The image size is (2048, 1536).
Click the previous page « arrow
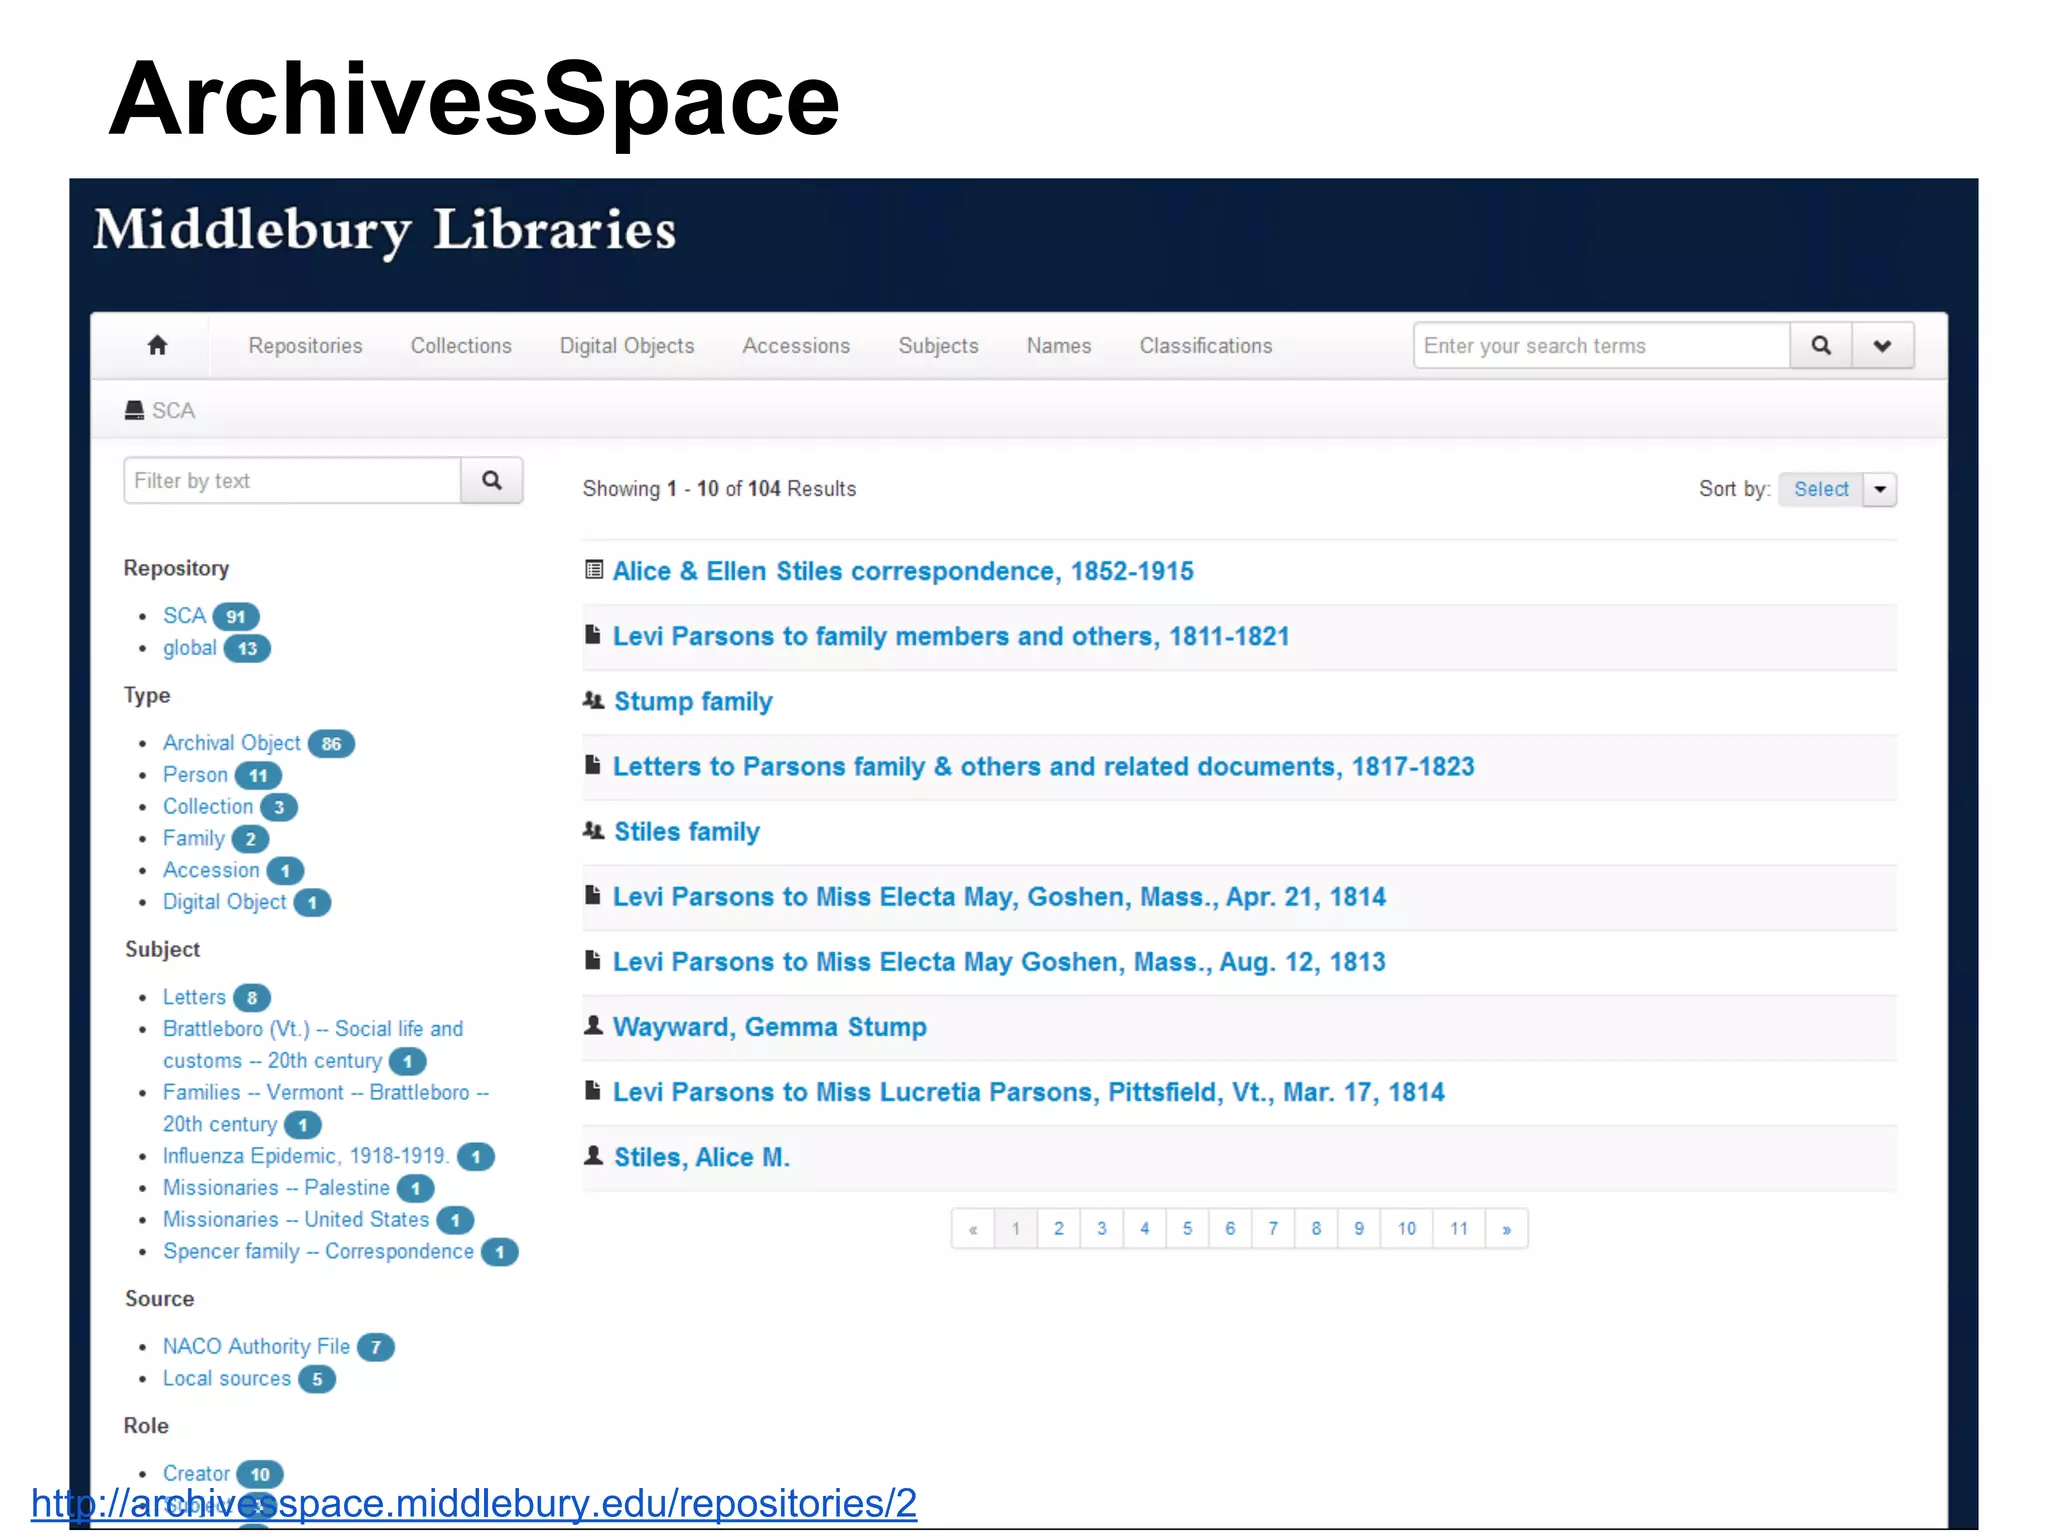pyautogui.click(x=973, y=1228)
